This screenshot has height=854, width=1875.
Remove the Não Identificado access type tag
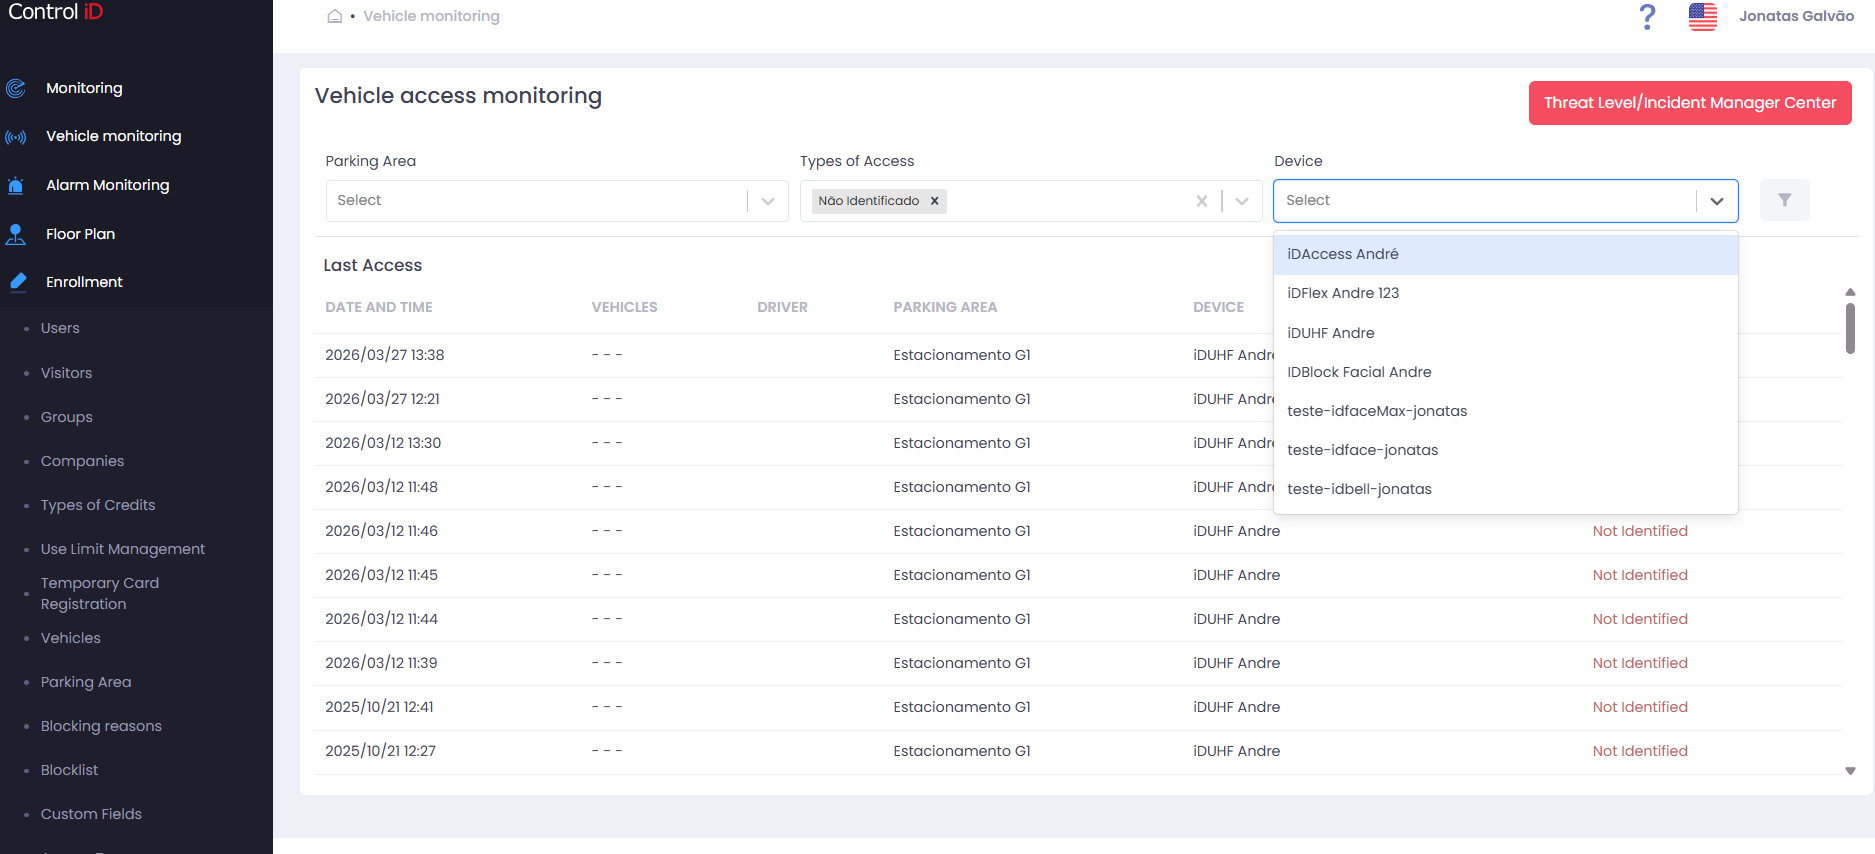[935, 201]
